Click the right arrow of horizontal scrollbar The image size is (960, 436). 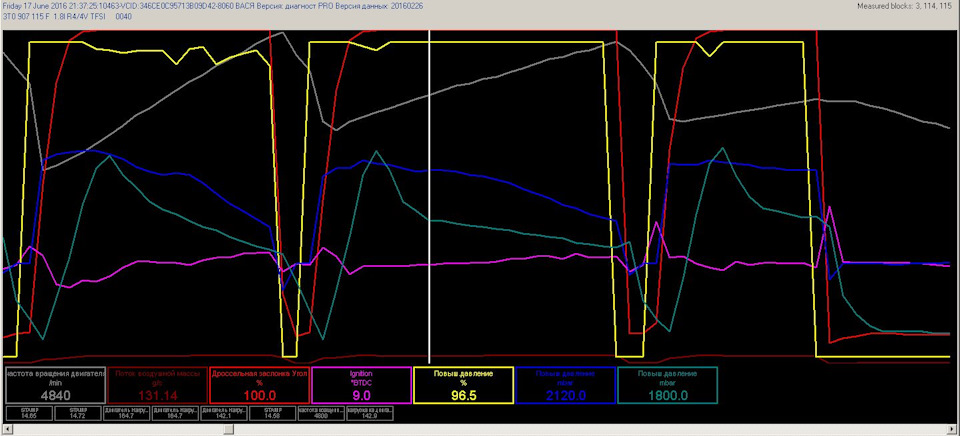[x=951, y=428]
